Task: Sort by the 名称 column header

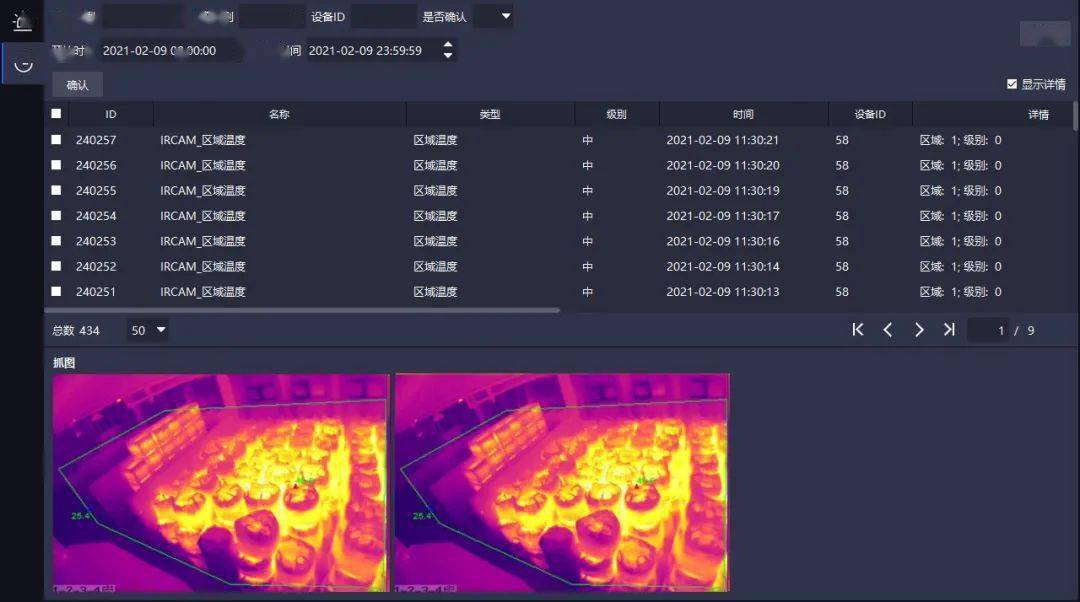Action: [x=279, y=114]
